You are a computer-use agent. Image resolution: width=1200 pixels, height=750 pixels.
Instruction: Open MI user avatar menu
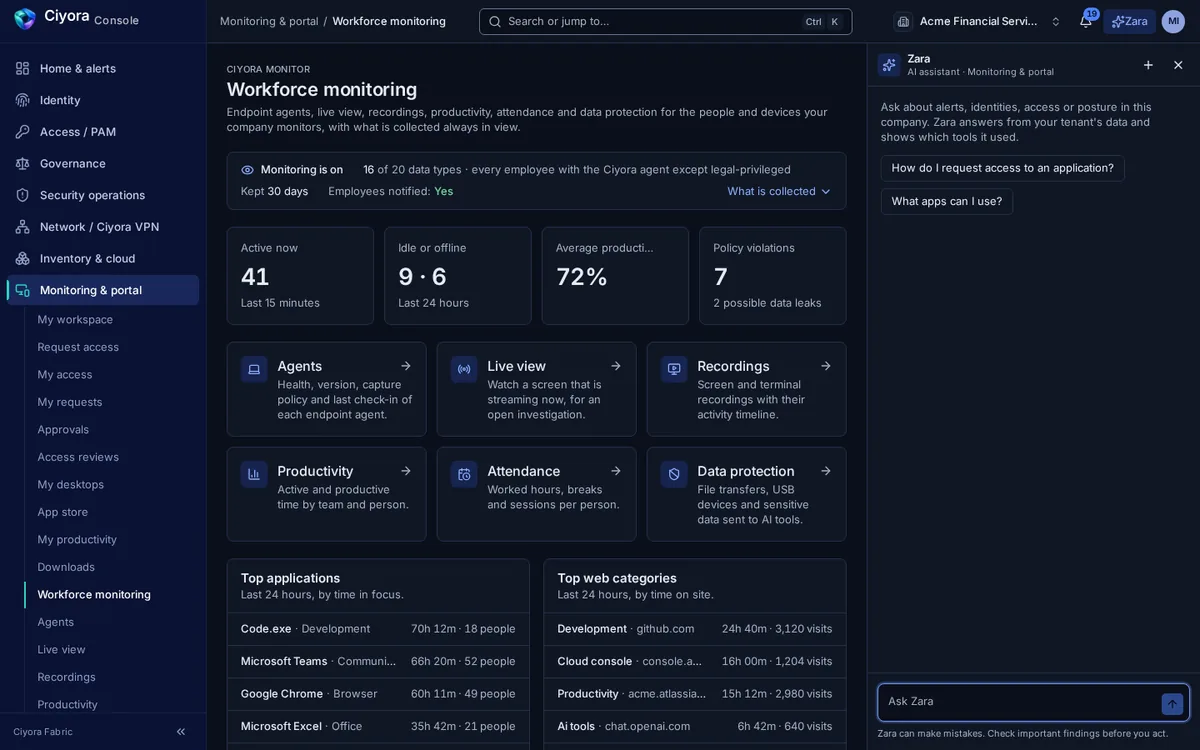pyautogui.click(x=1173, y=21)
